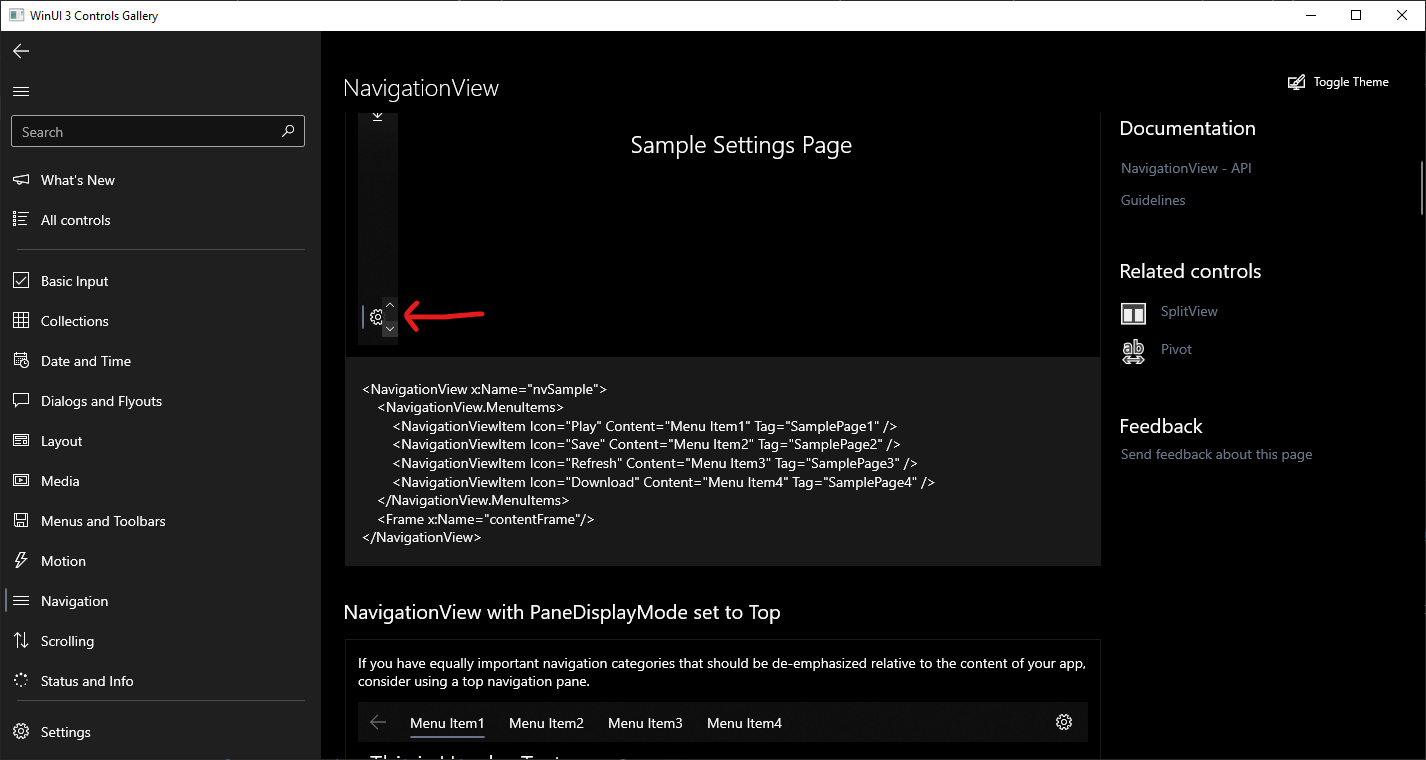Open the SplitView related control
This screenshot has height=760, width=1426.
coord(1189,311)
